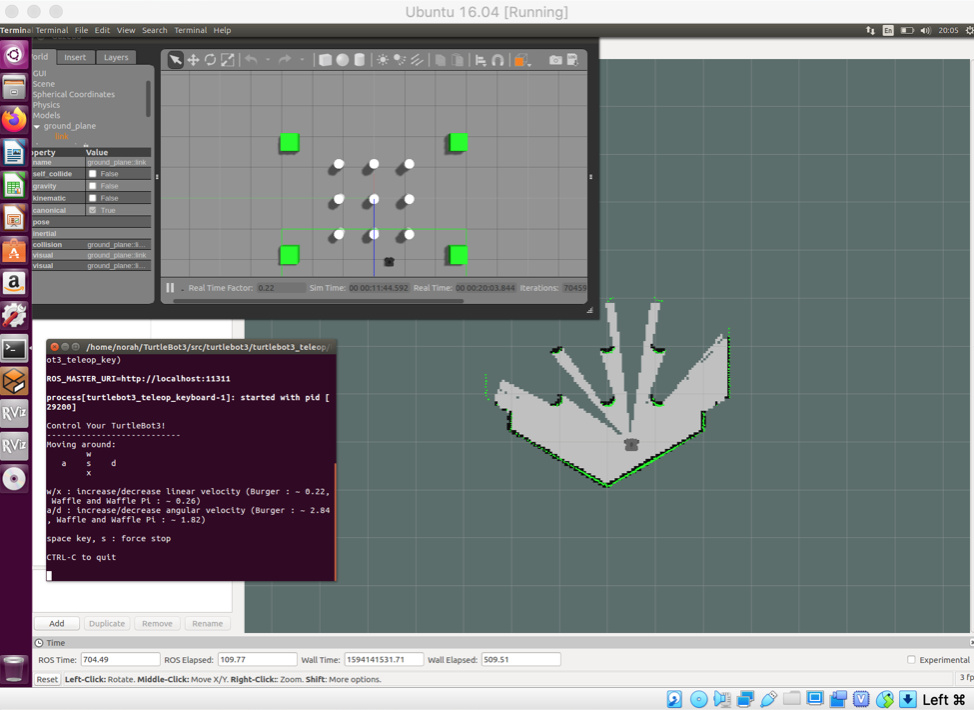The width and height of the screenshot is (974, 710).
Task: Select the Snap Mode tool
Action: coord(496,59)
